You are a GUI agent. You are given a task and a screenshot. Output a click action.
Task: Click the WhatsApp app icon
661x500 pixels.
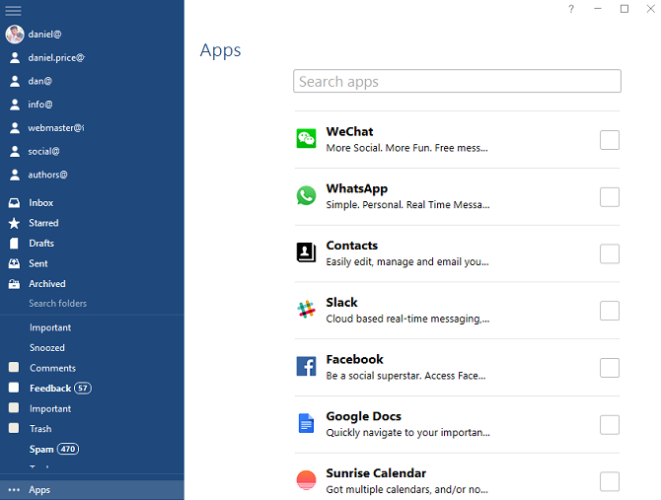pyautogui.click(x=306, y=196)
